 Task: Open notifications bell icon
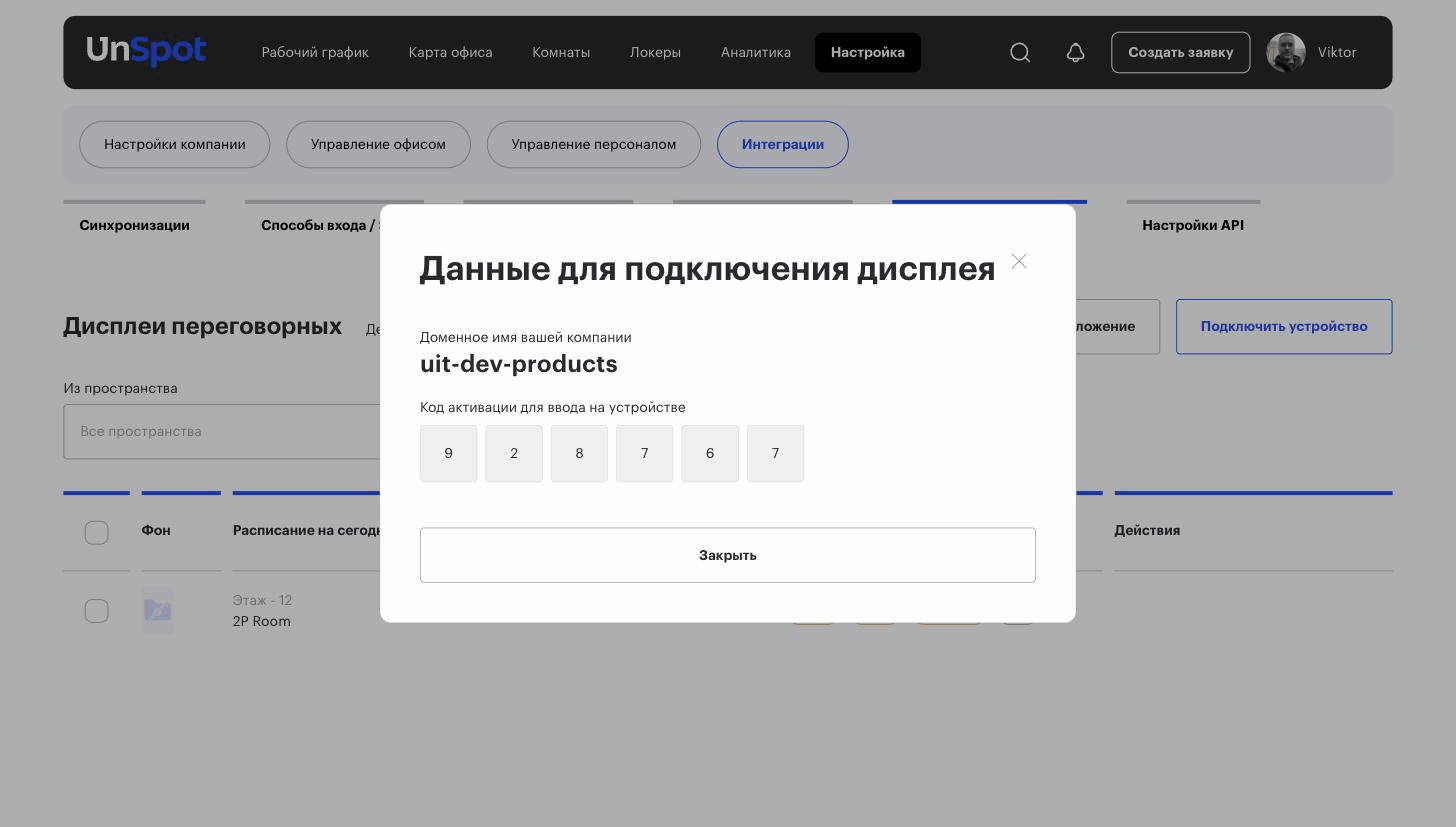tap(1075, 52)
